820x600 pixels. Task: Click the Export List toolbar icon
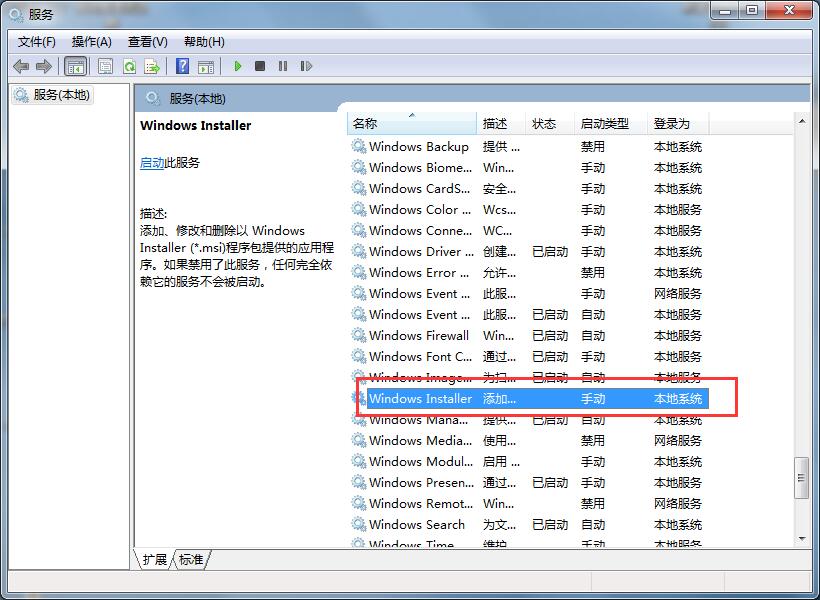pyautogui.click(x=152, y=66)
